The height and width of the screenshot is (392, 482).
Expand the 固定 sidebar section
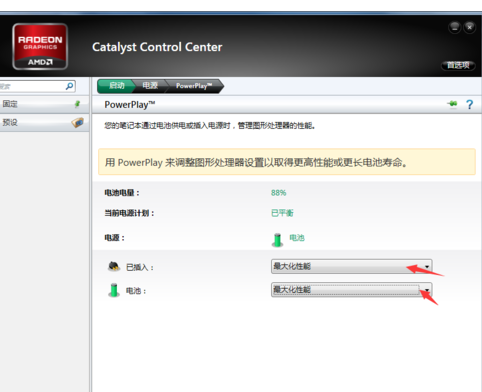43,104
